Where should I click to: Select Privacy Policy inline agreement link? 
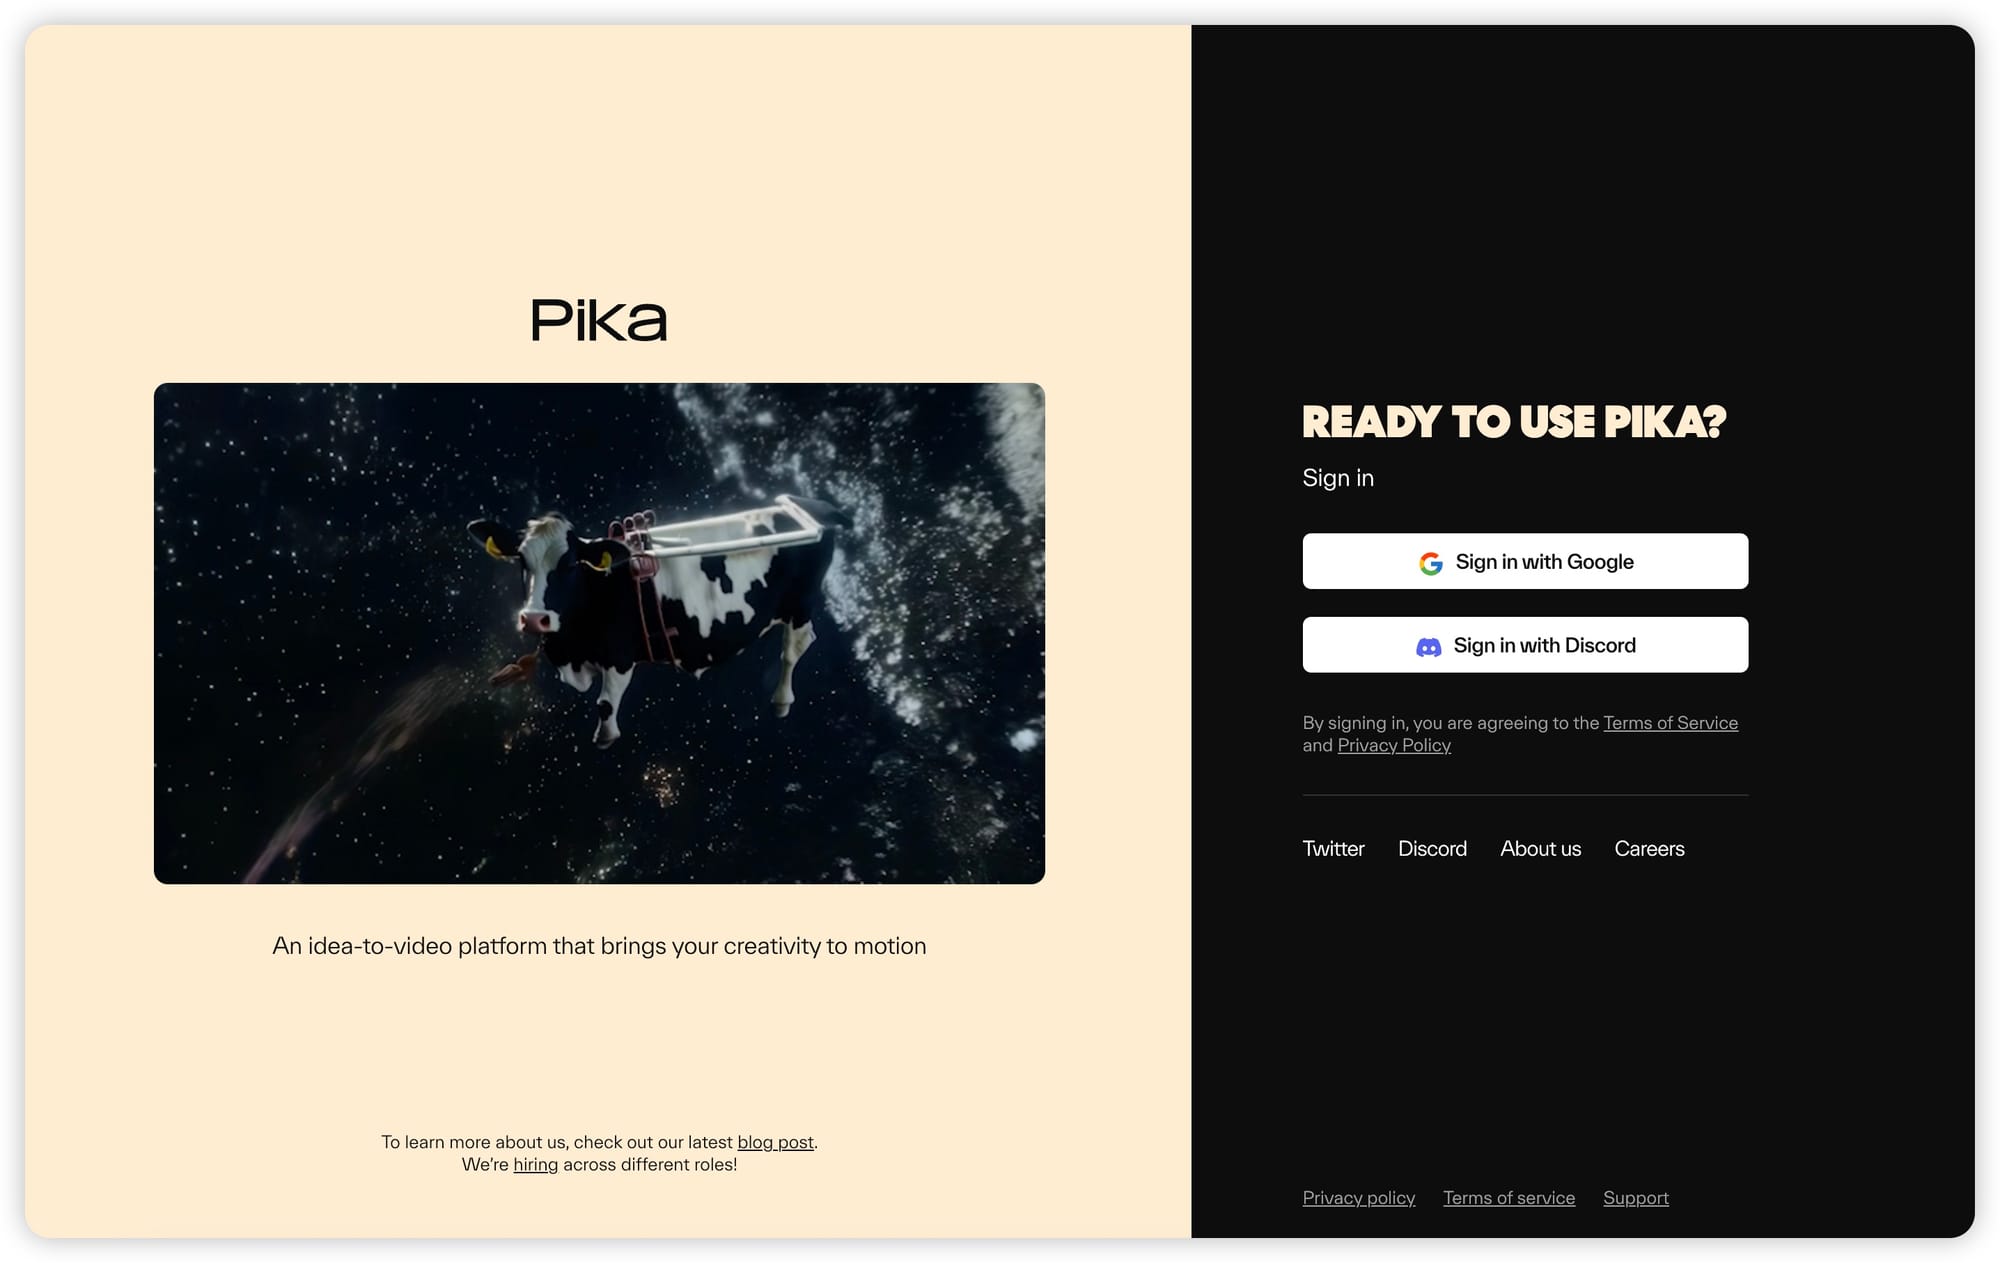(x=1391, y=744)
